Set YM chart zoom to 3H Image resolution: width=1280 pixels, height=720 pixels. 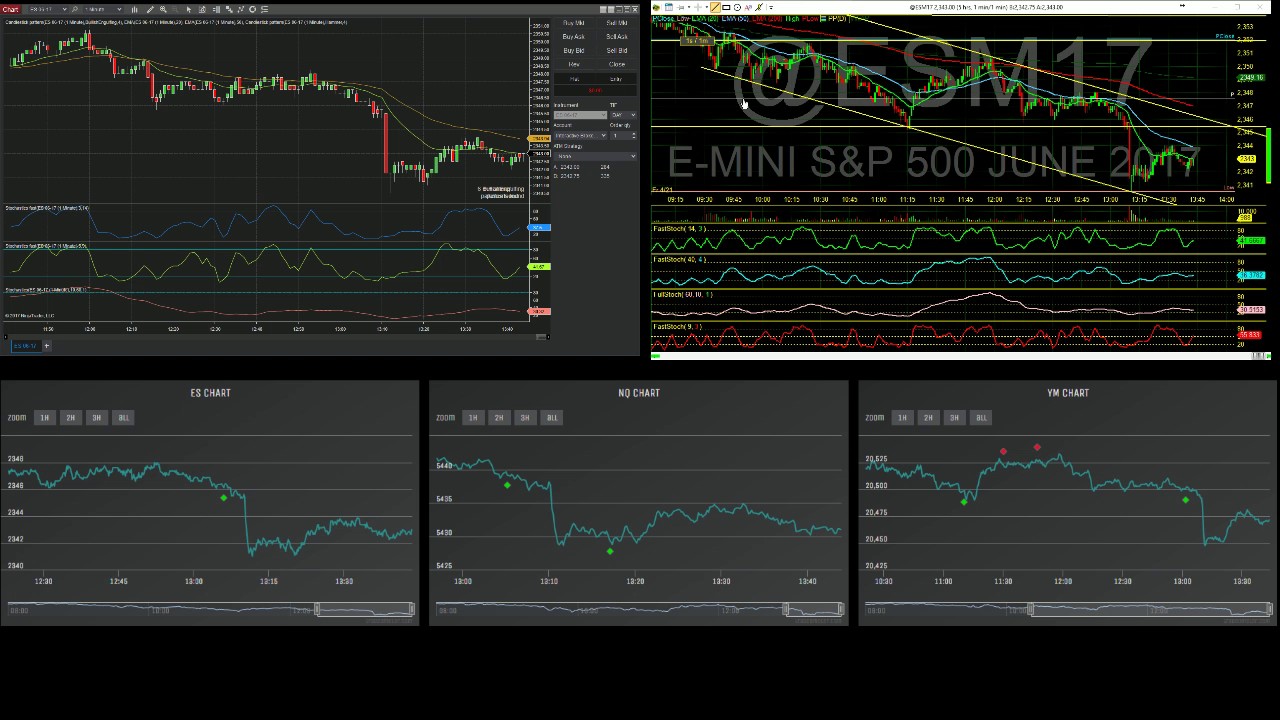coord(954,417)
